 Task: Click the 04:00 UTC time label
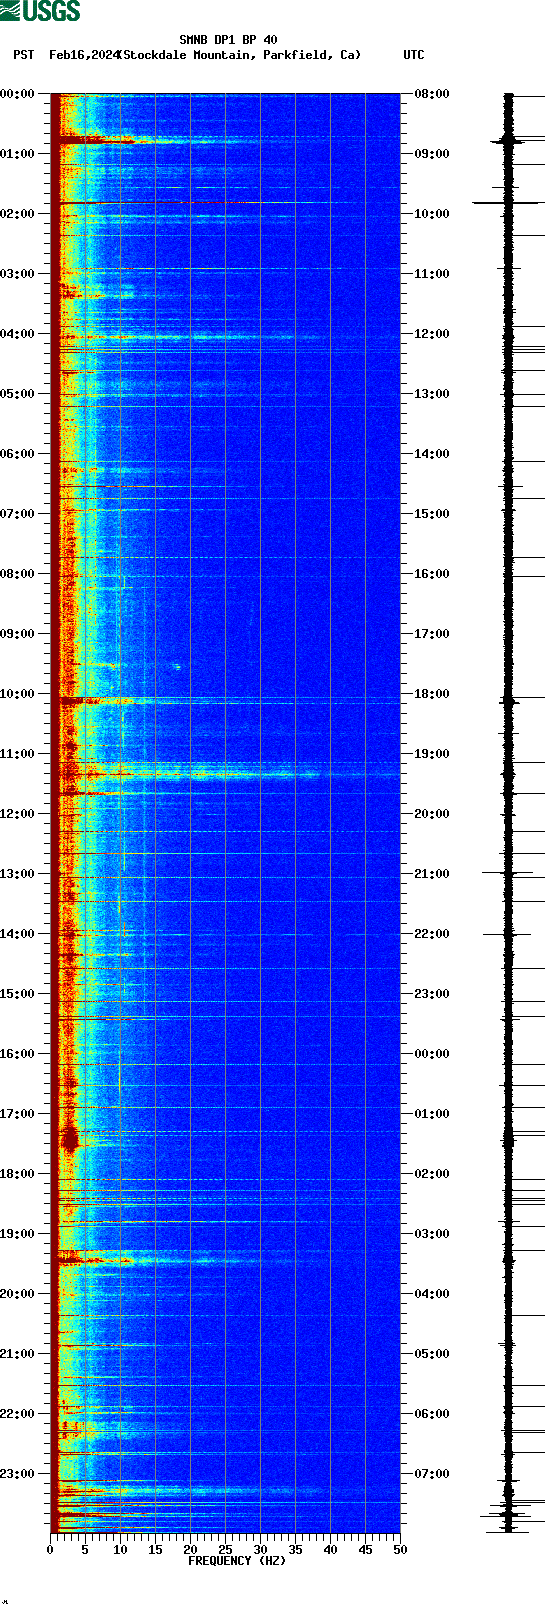(x=432, y=1294)
